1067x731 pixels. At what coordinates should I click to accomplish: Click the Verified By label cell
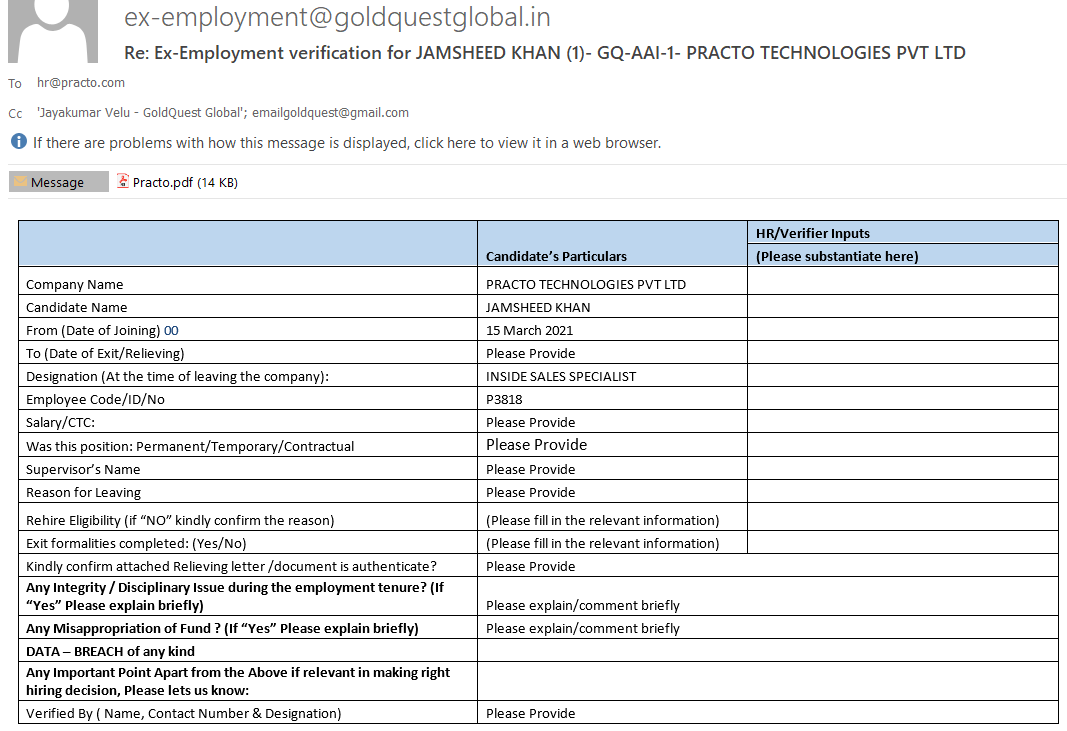click(248, 713)
